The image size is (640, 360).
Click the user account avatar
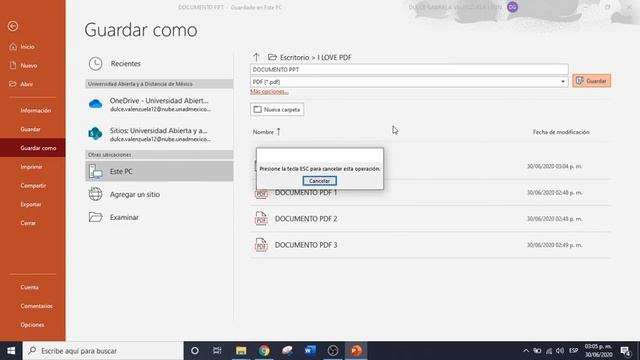pos(513,7)
